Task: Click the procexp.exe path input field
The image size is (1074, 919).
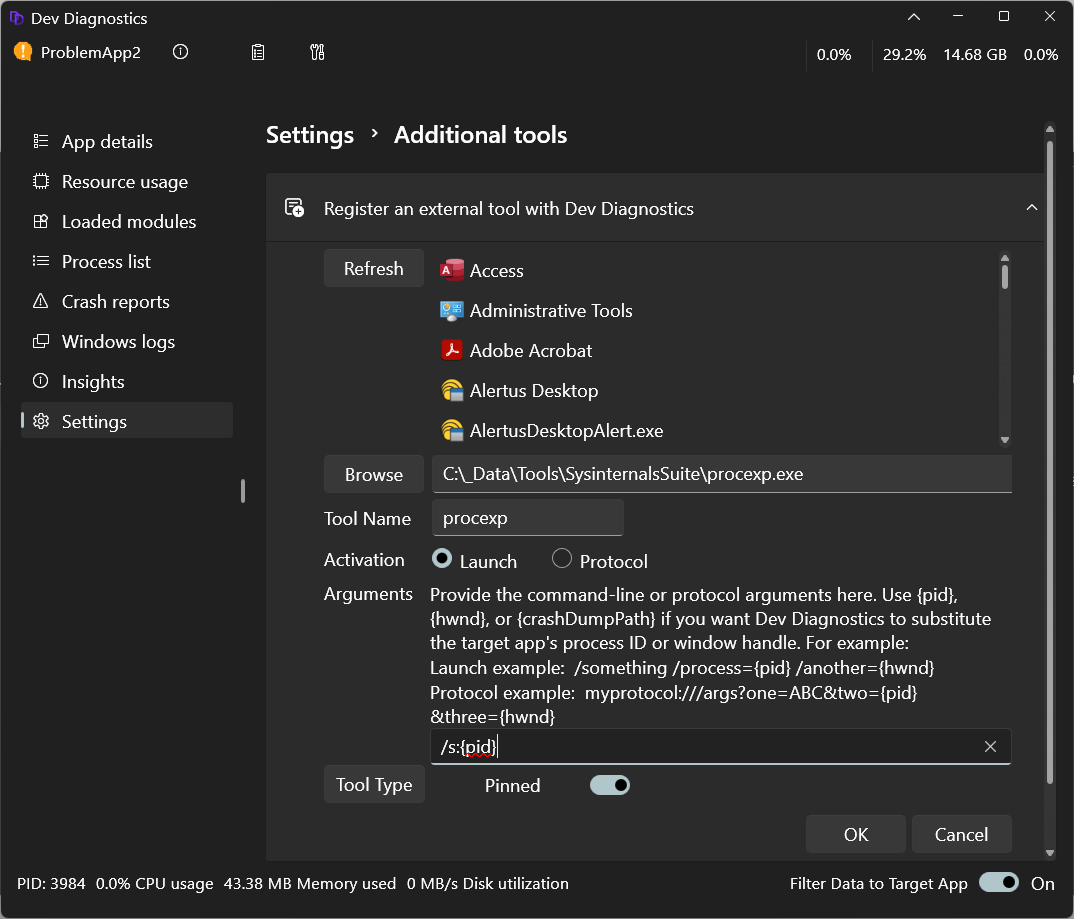Action: coord(722,474)
